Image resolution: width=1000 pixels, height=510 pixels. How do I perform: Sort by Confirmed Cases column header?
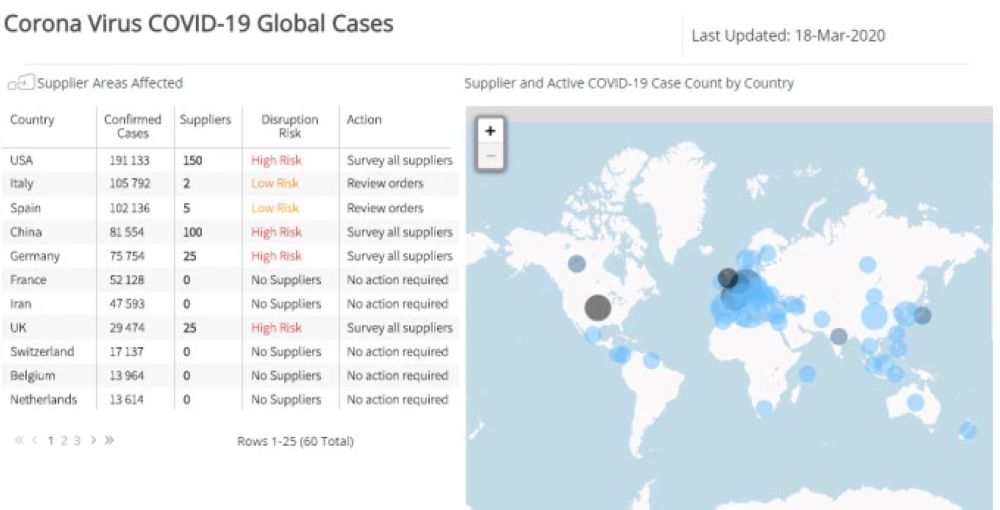click(133, 126)
